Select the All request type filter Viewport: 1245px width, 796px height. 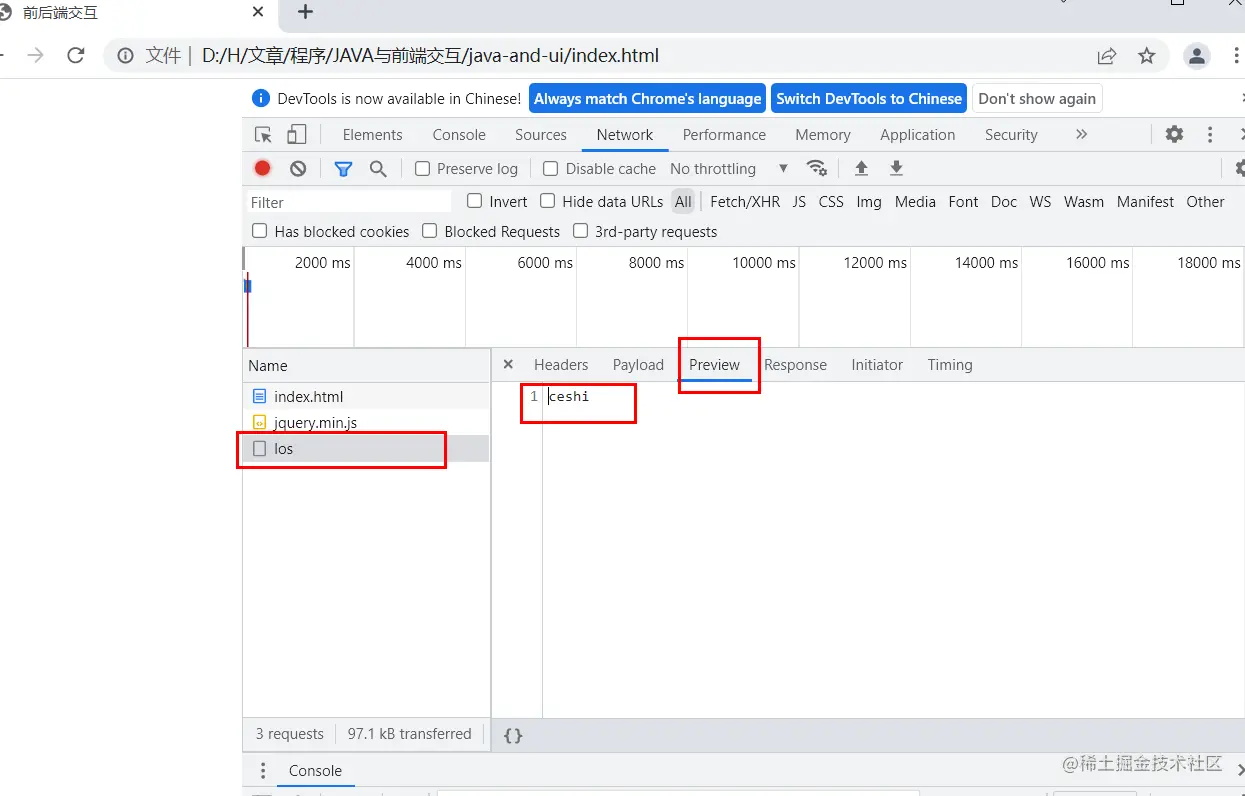click(683, 202)
